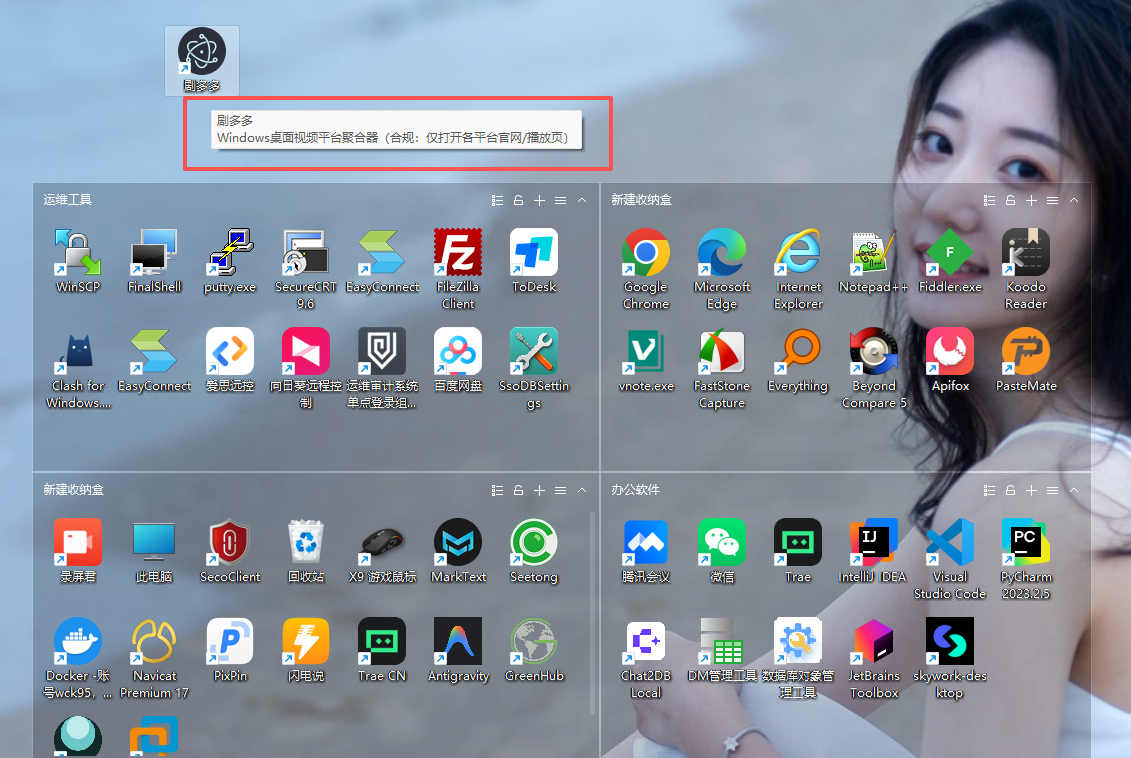
Task: Select the putty.exe icon
Action: [230, 261]
